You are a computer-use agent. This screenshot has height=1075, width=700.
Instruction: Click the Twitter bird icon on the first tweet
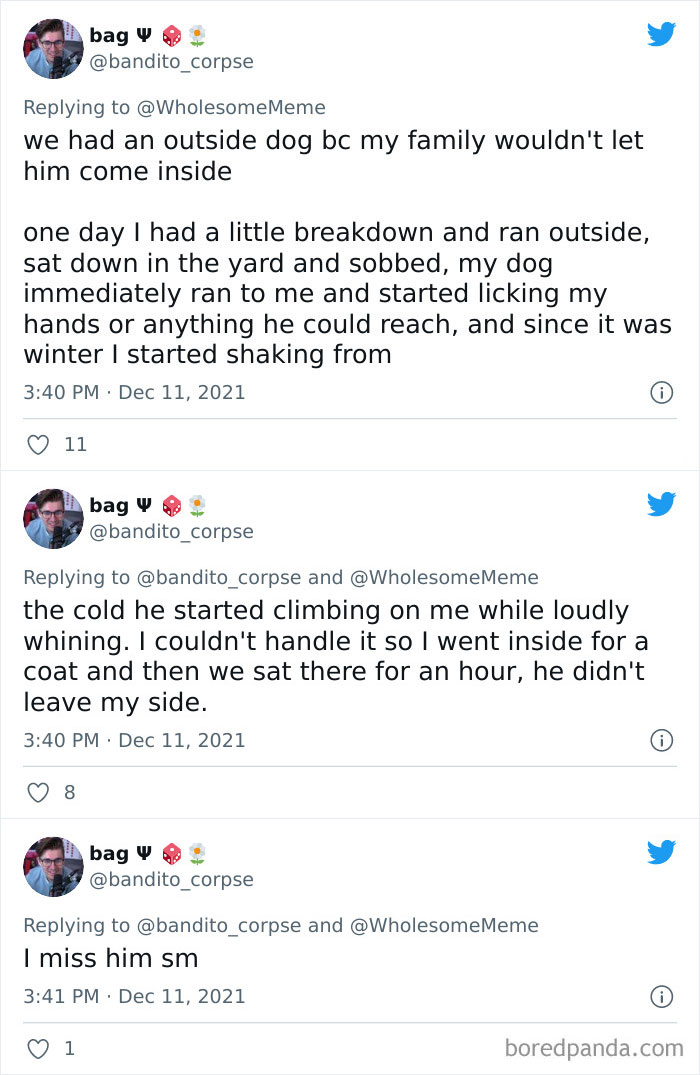click(661, 33)
